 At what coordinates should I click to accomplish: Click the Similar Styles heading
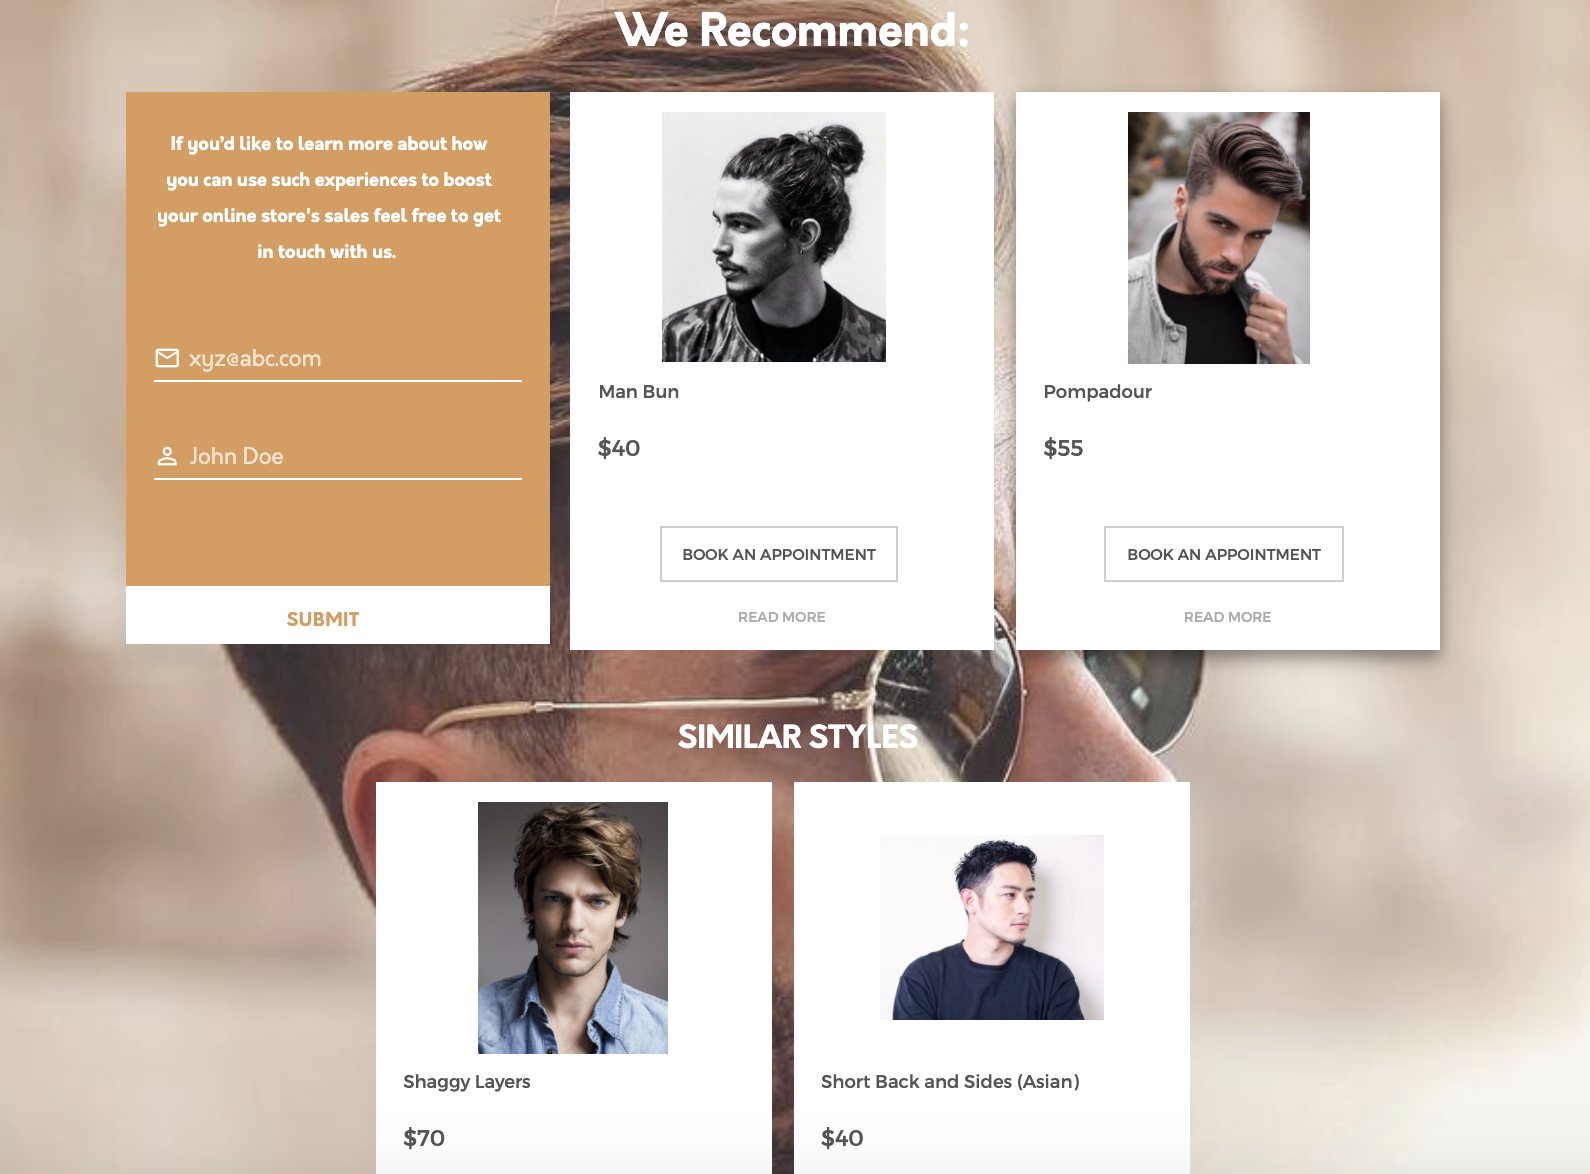[798, 737]
